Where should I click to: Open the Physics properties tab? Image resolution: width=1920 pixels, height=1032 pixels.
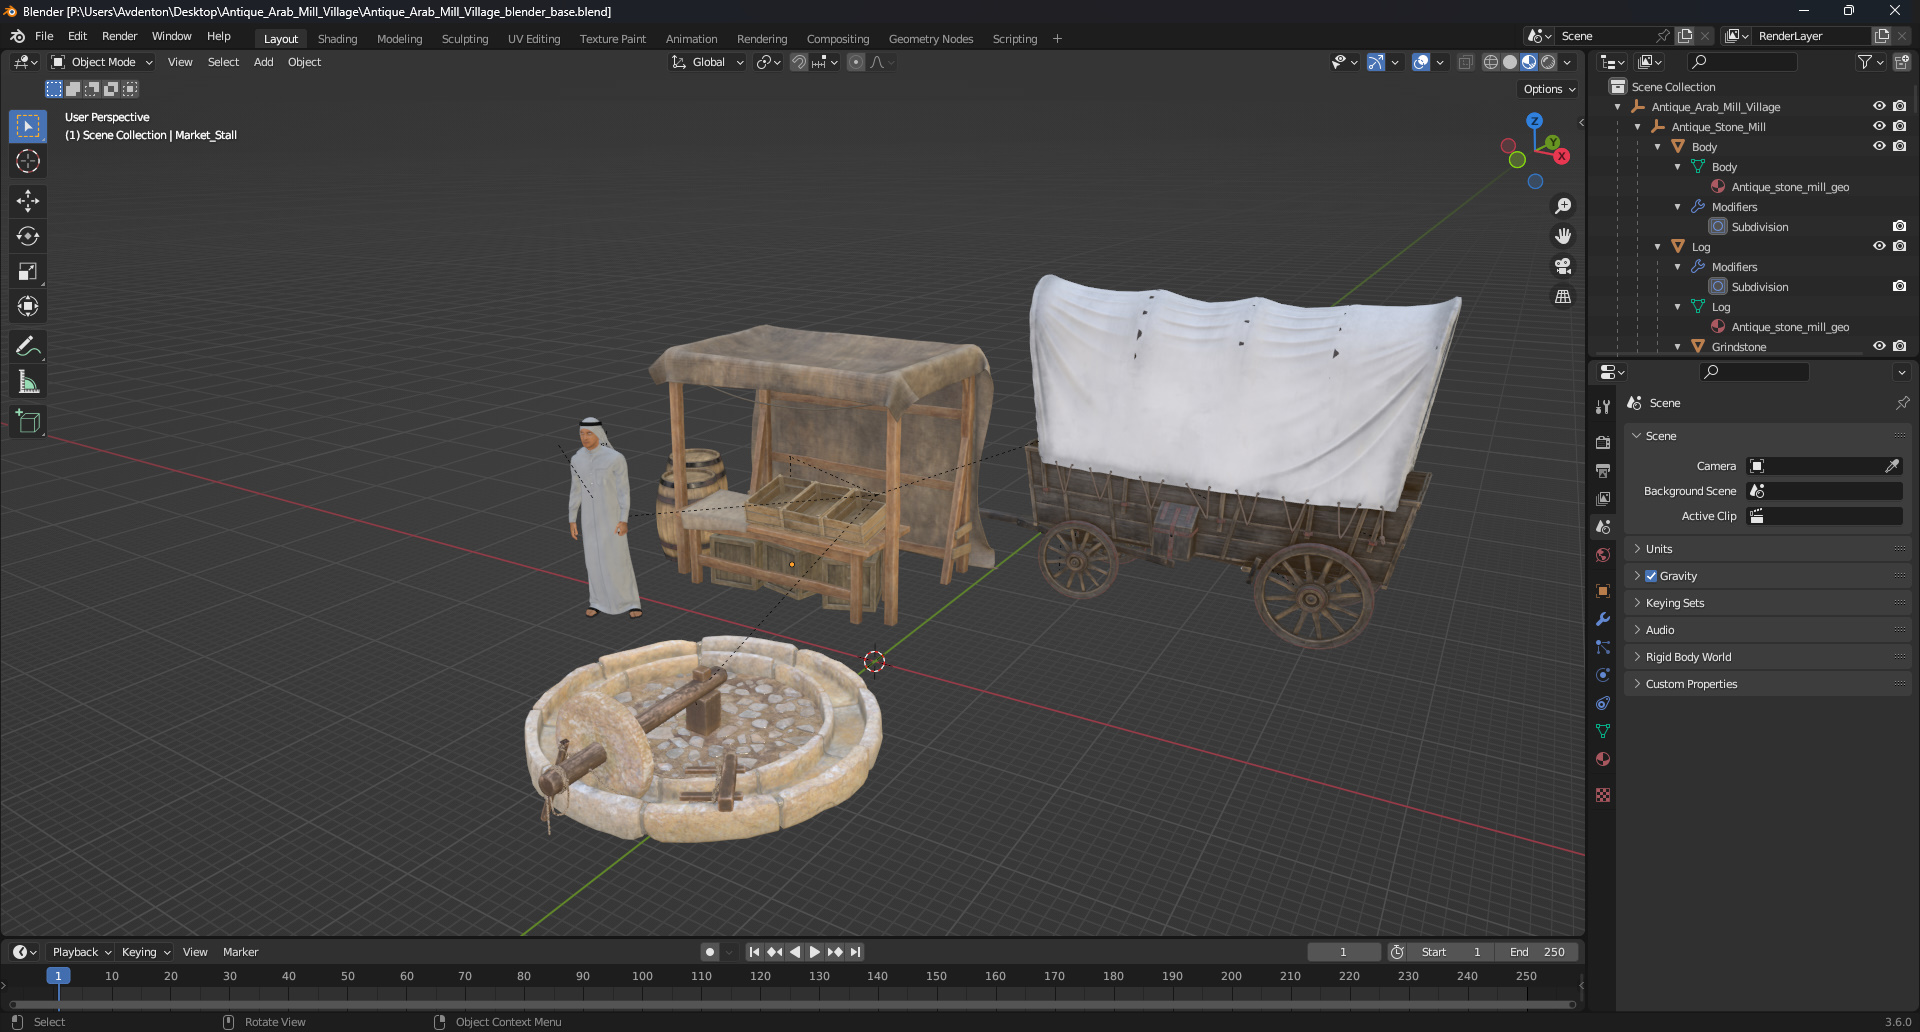[x=1603, y=675]
